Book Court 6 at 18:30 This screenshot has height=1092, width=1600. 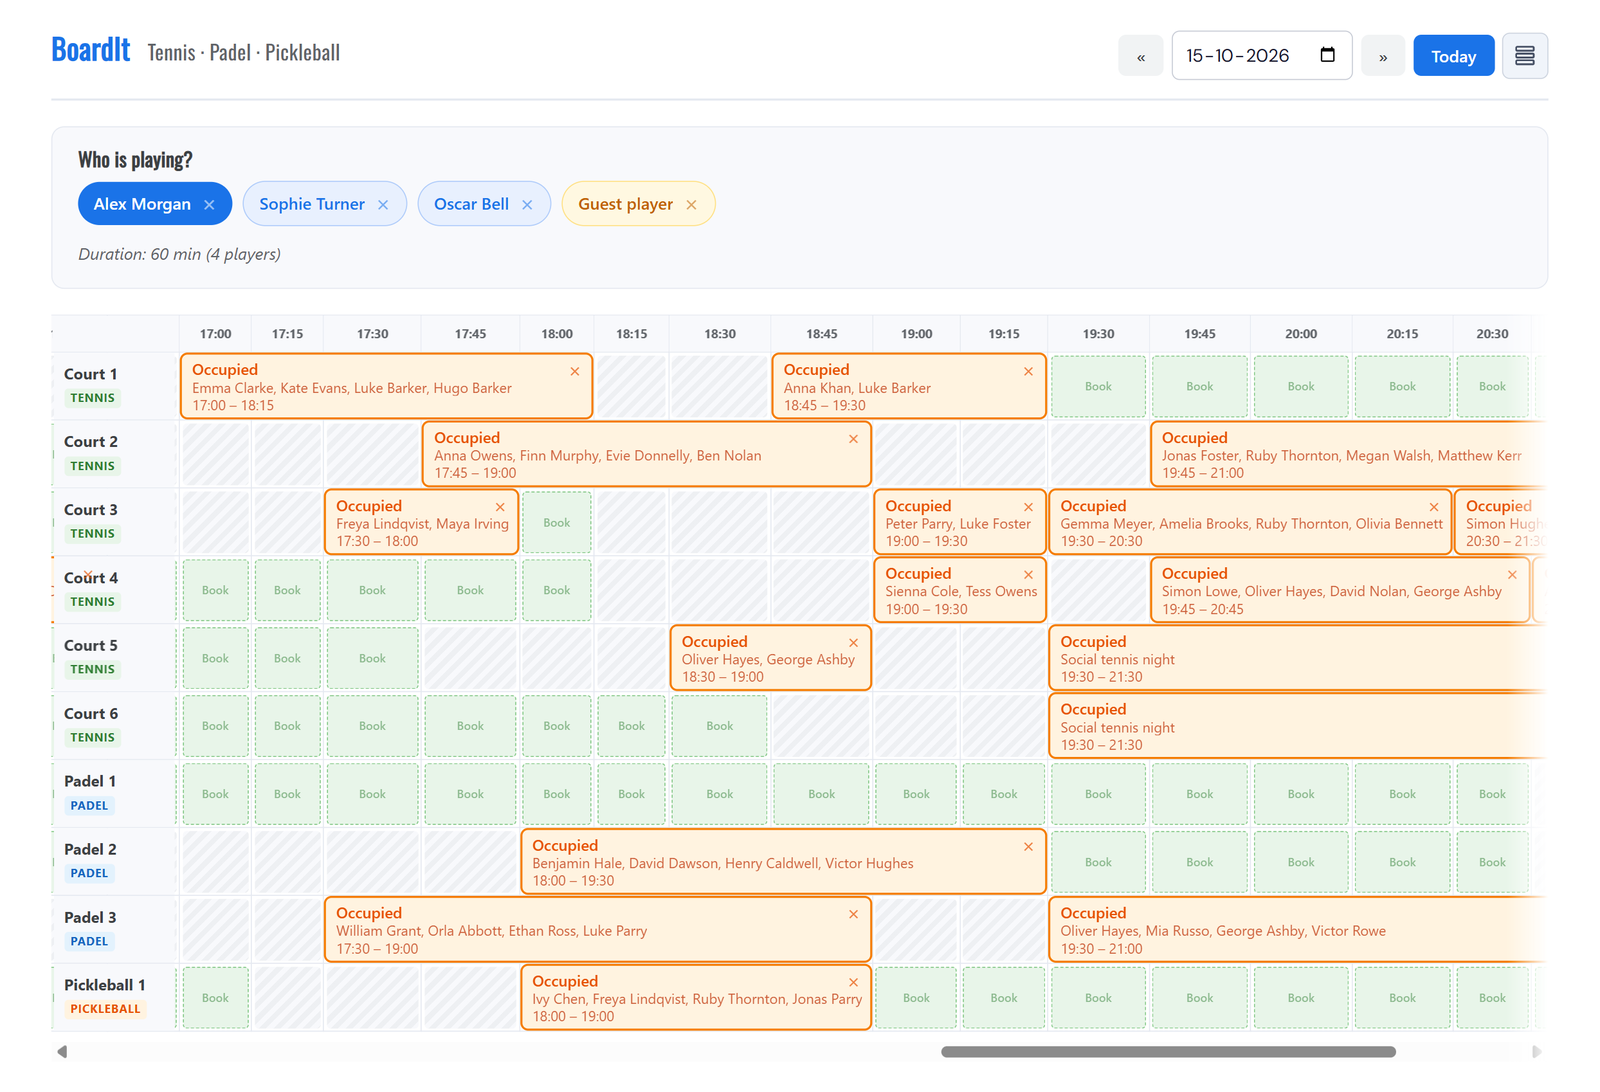pos(720,726)
